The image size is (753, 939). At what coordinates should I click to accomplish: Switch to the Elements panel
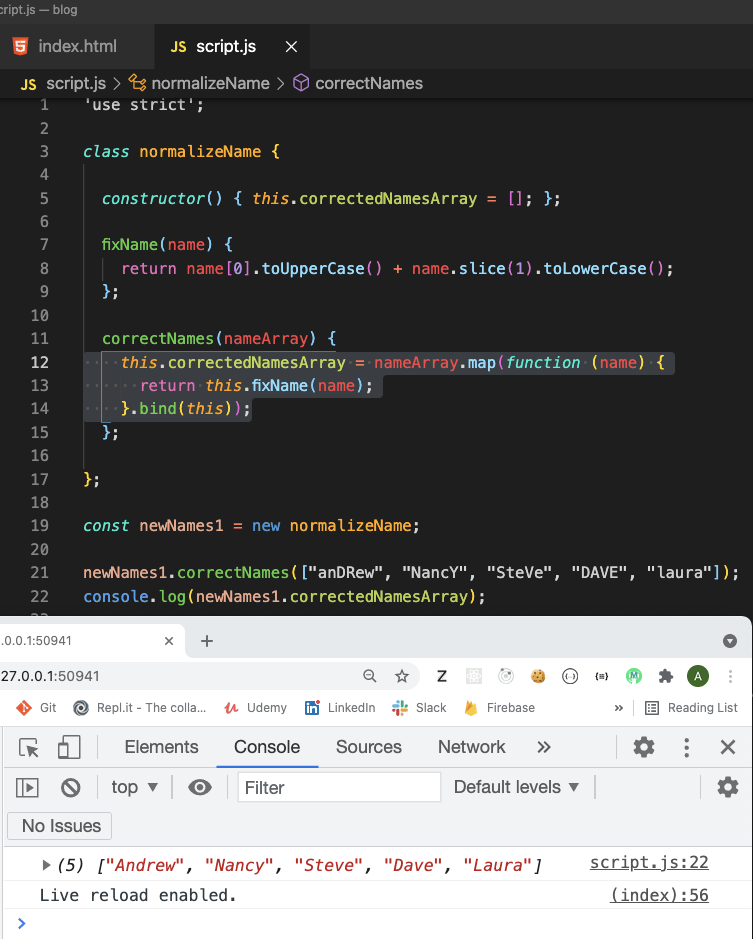pos(161,747)
